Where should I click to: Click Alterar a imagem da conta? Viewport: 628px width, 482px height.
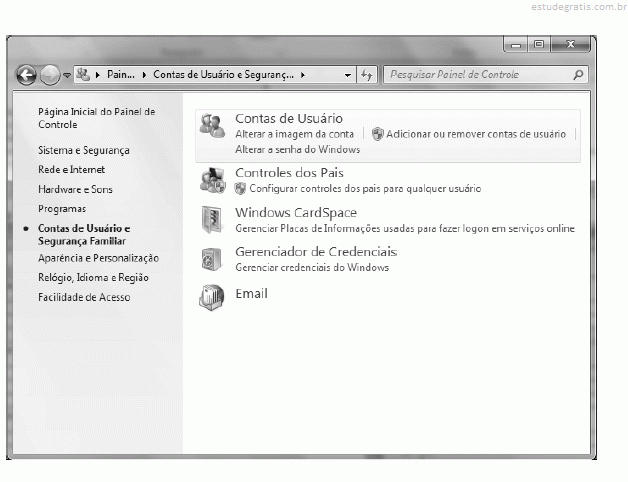coord(294,134)
